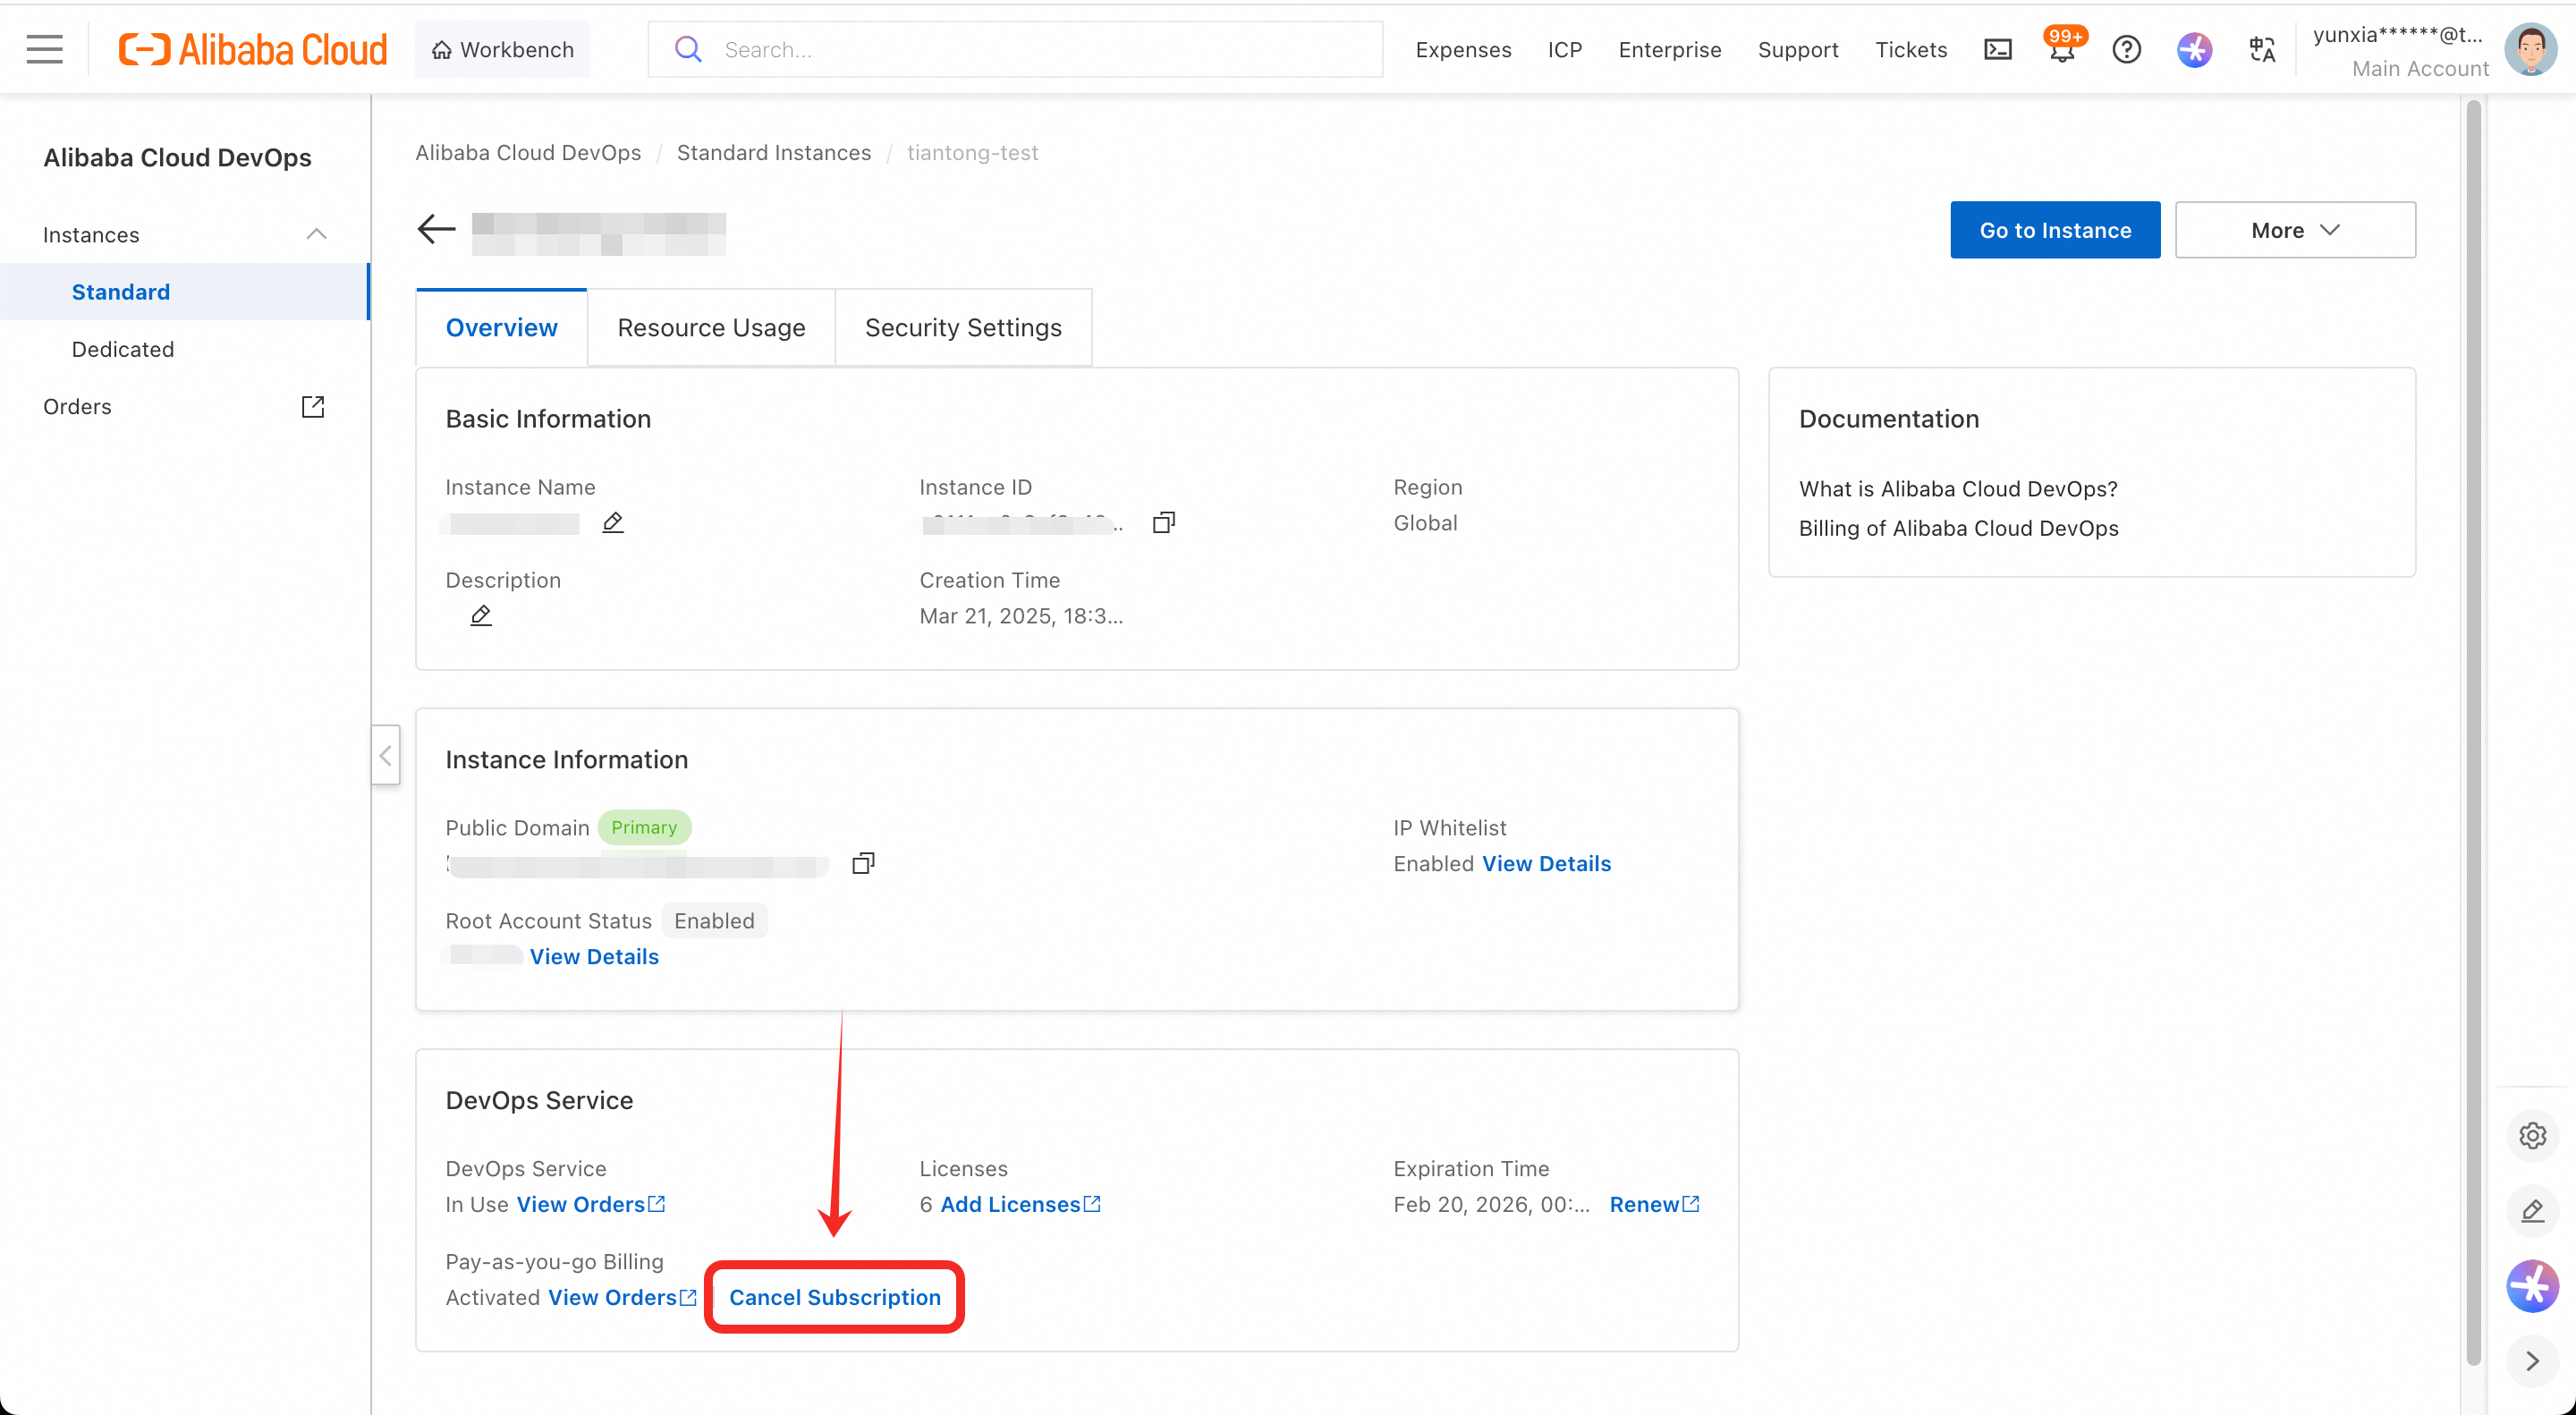Viewport: 2576px width, 1415px height.
Task: Go back using the left arrow
Action: (x=436, y=229)
